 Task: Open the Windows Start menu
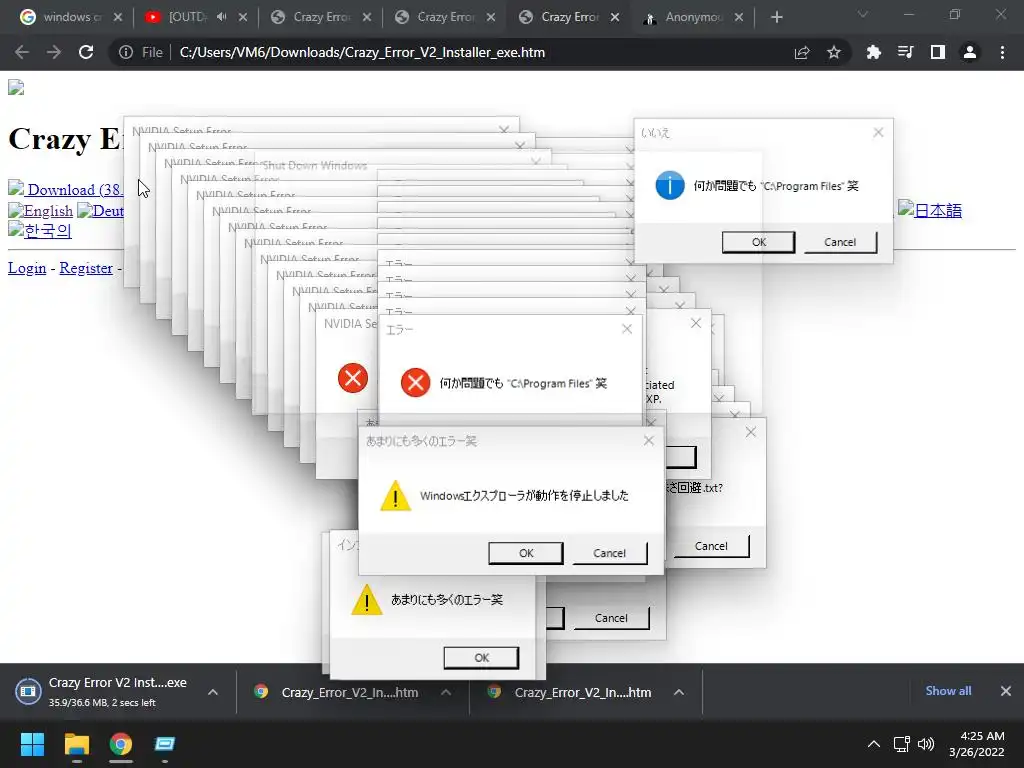click(32, 744)
